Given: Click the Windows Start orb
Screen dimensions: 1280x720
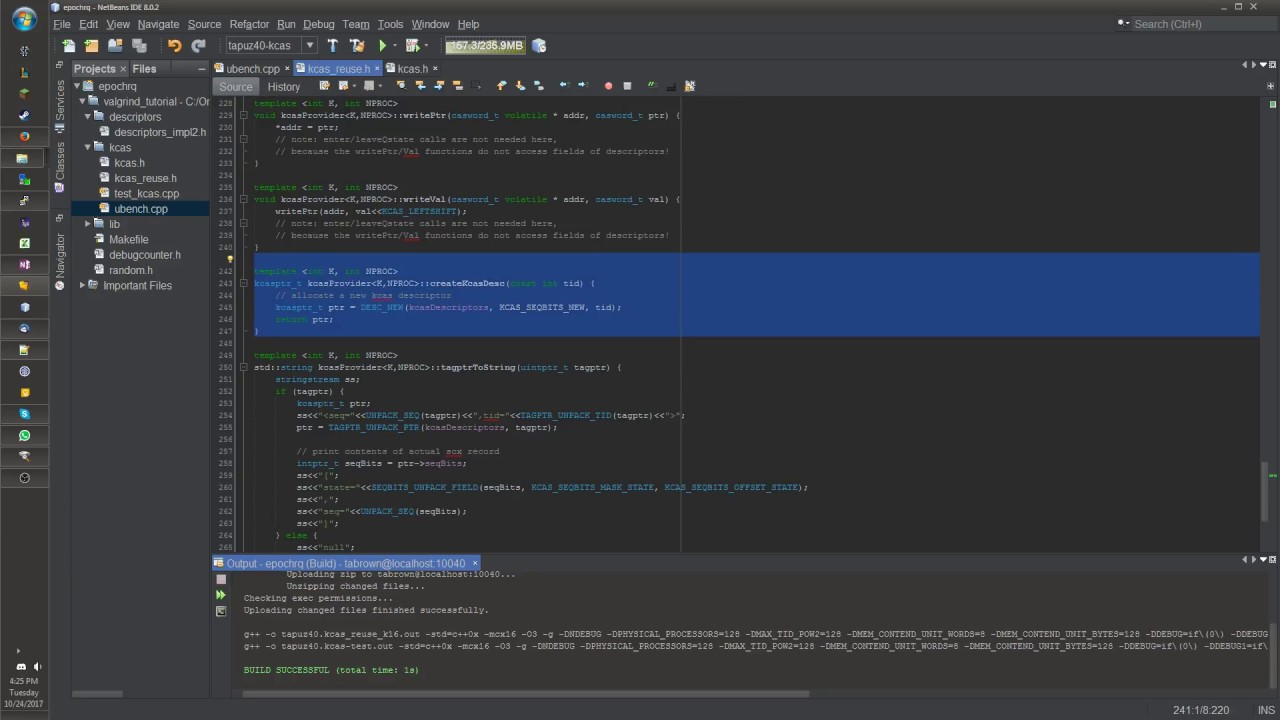Looking at the screenshot, I should 24,17.
